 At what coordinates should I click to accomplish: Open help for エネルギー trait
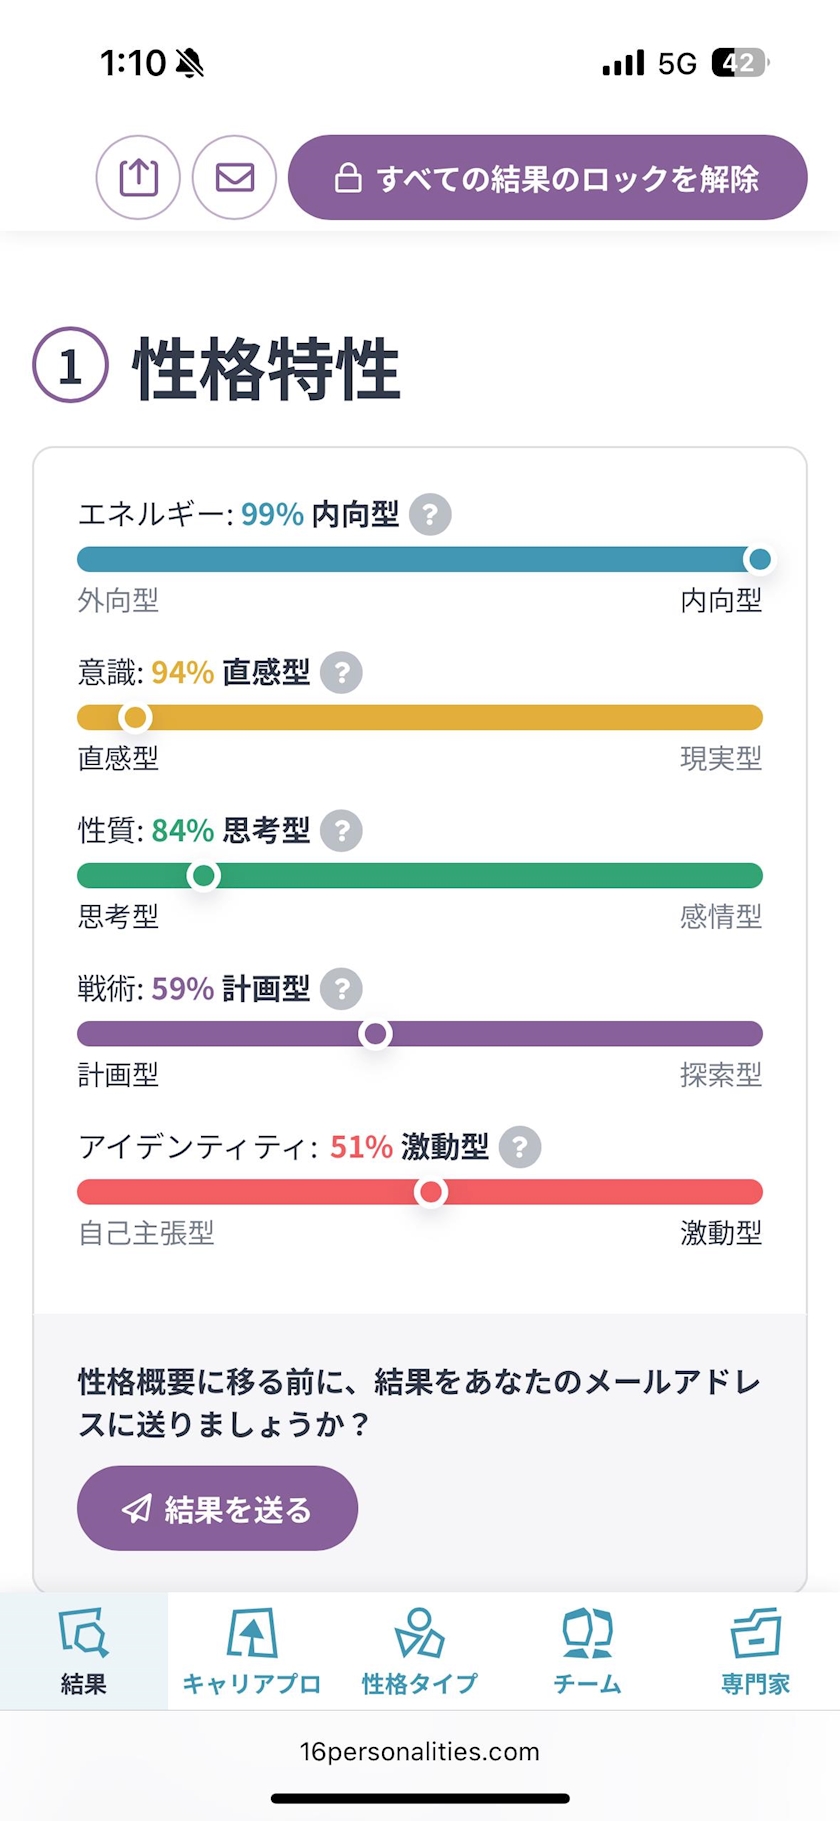tap(430, 515)
